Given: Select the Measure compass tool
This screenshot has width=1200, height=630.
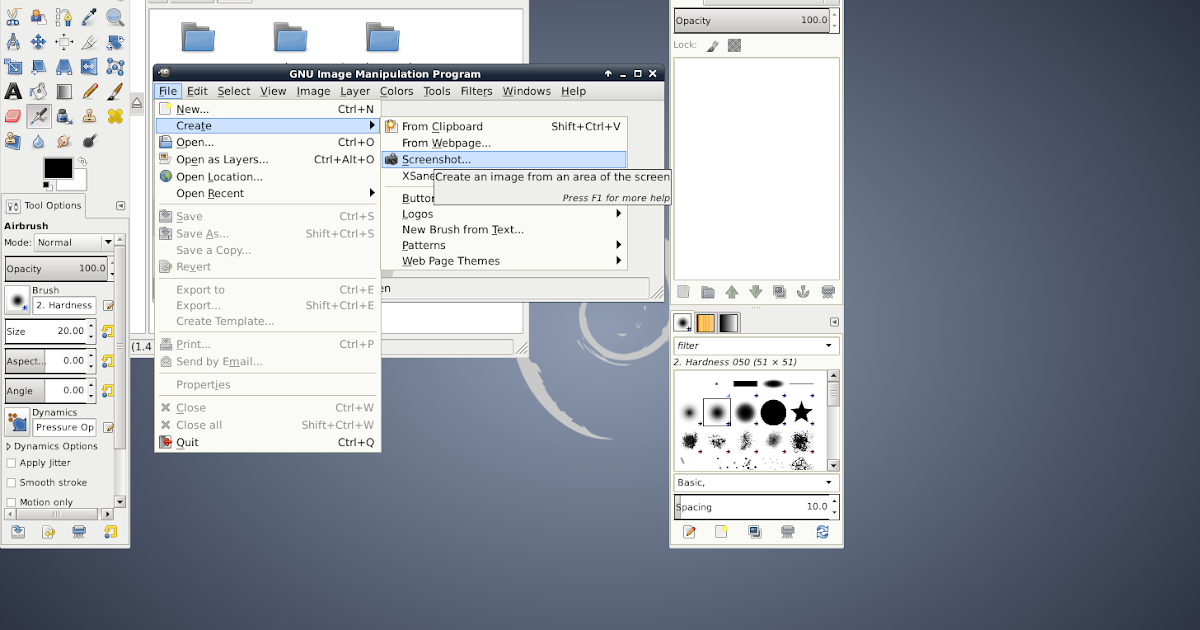Looking at the screenshot, I should [13, 41].
